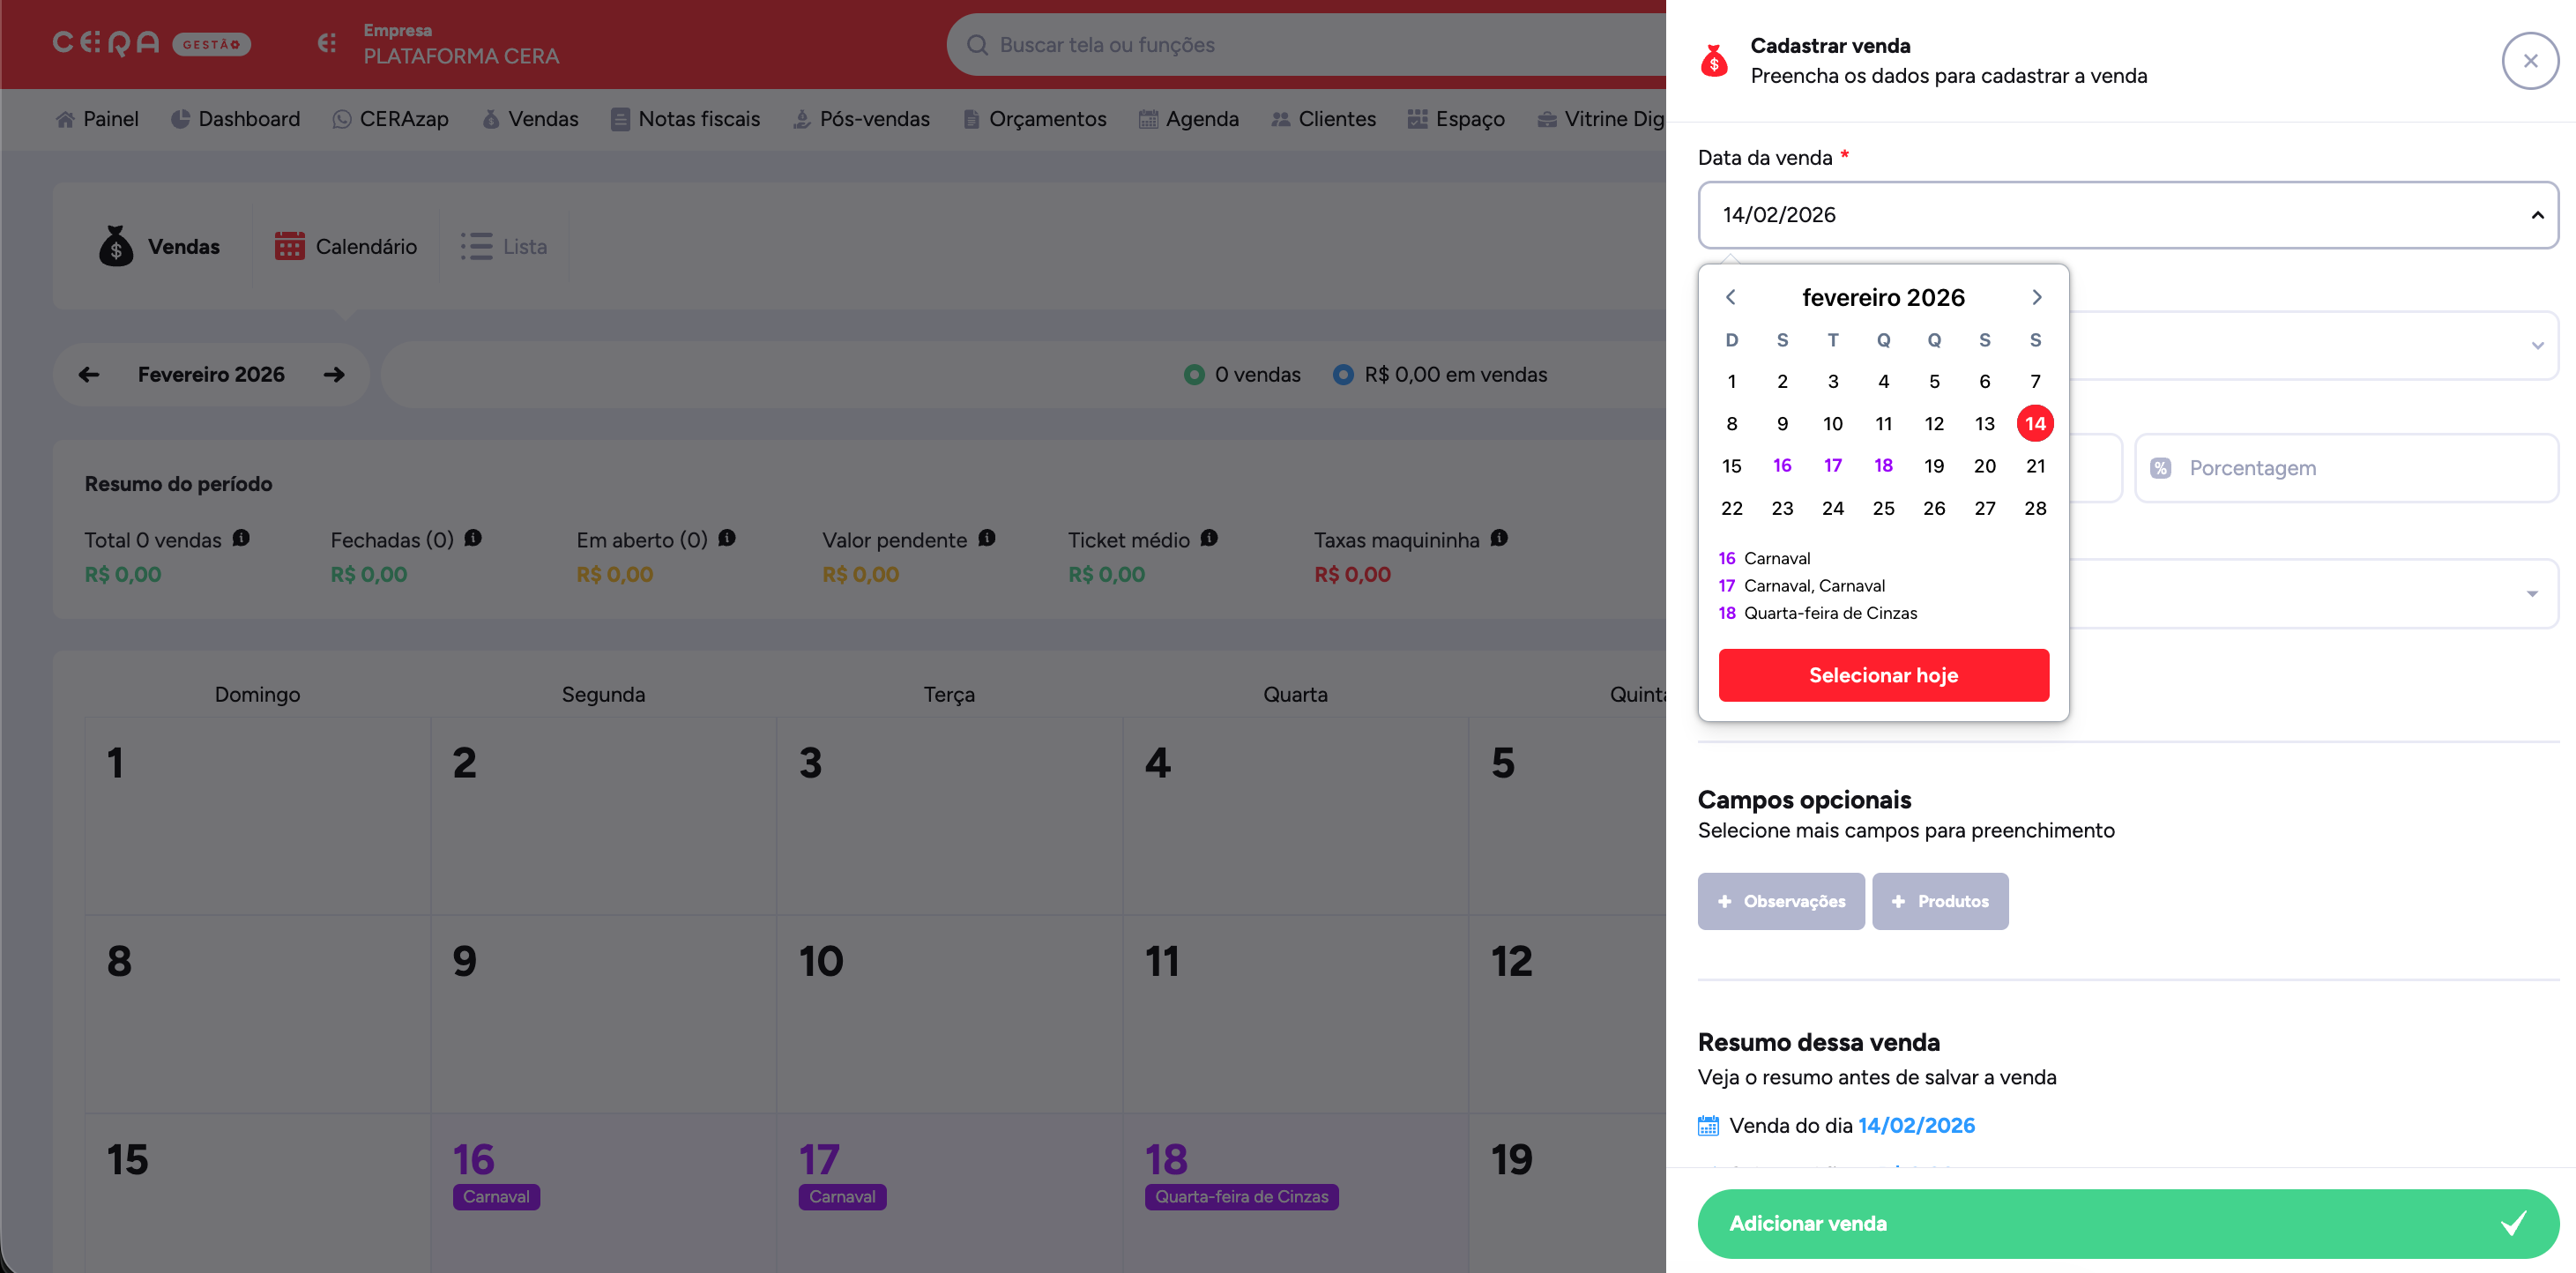
Task: Collapse the Data da venda dropdown
Action: [x=2537, y=215]
